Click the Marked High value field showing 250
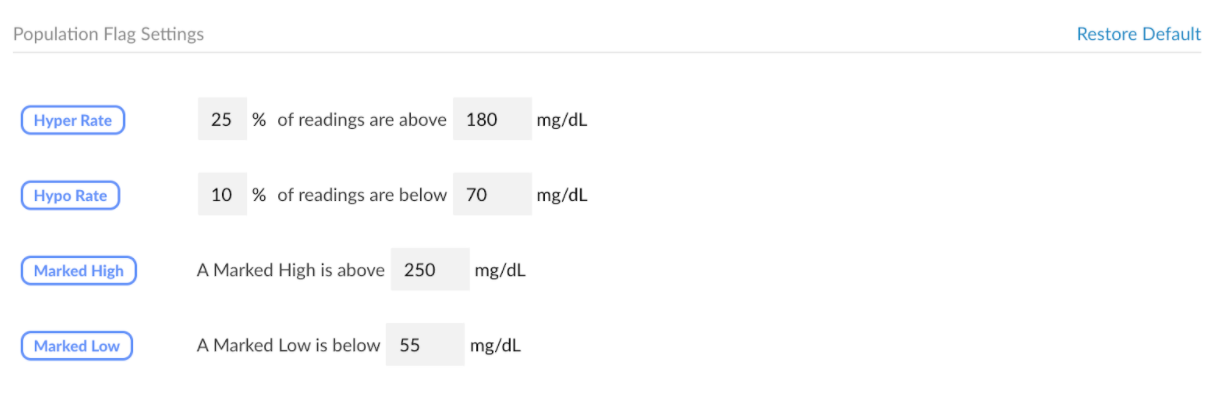Screen dimensions: 1222x396 [x=430, y=269]
